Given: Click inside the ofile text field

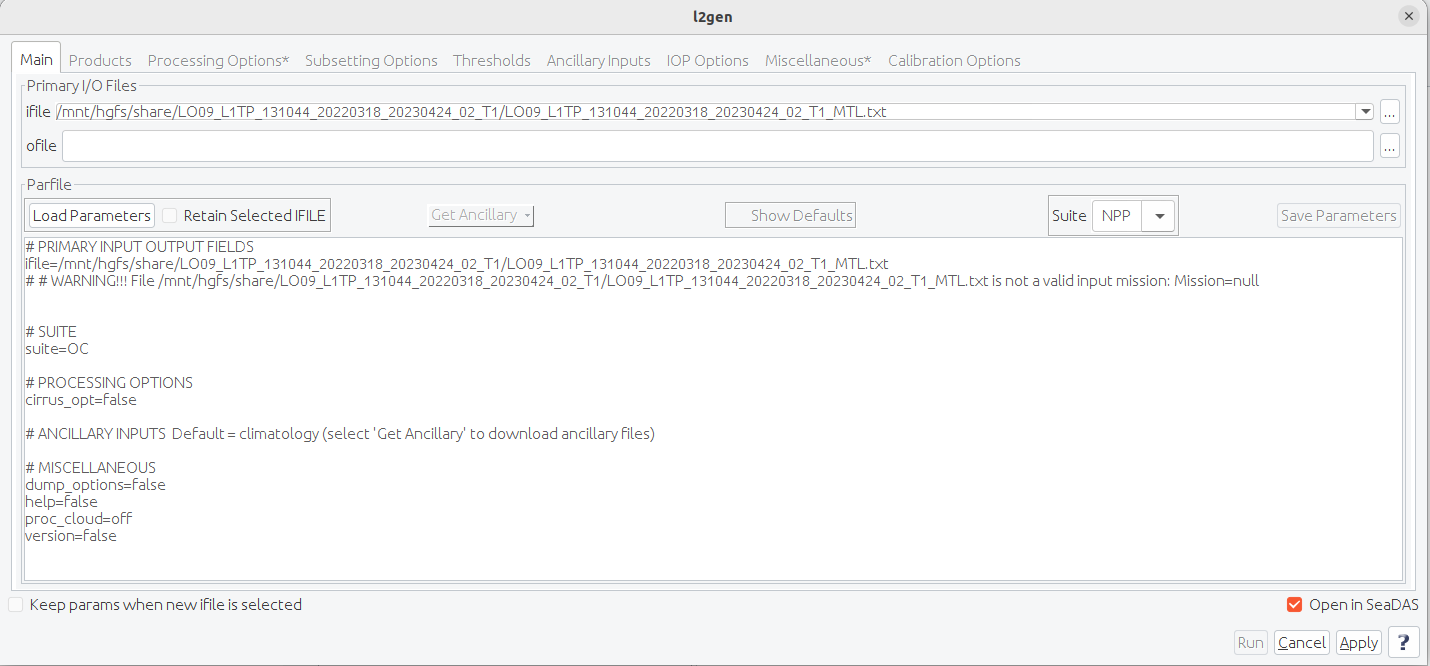Looking at the screenshot, I should pyautogui.click(x=716, y=146).
